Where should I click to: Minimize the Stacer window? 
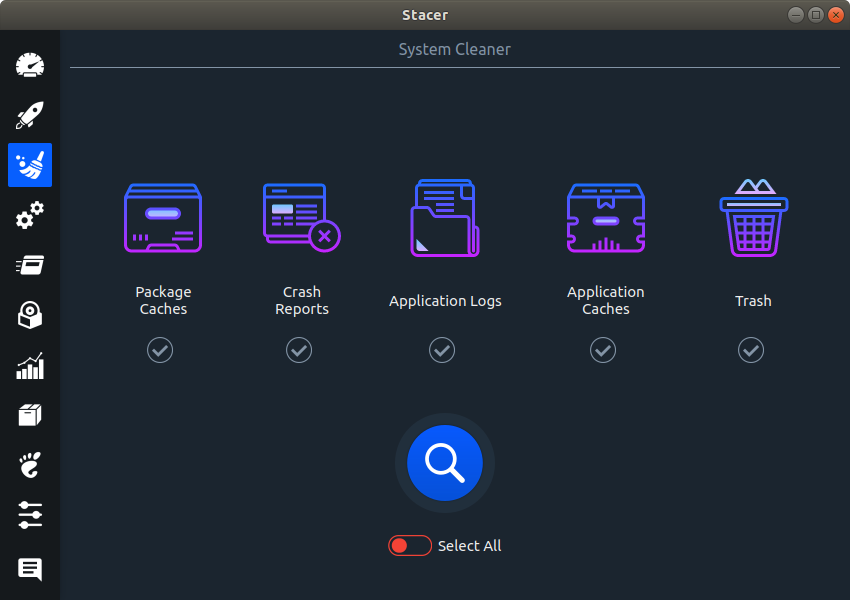796,15
